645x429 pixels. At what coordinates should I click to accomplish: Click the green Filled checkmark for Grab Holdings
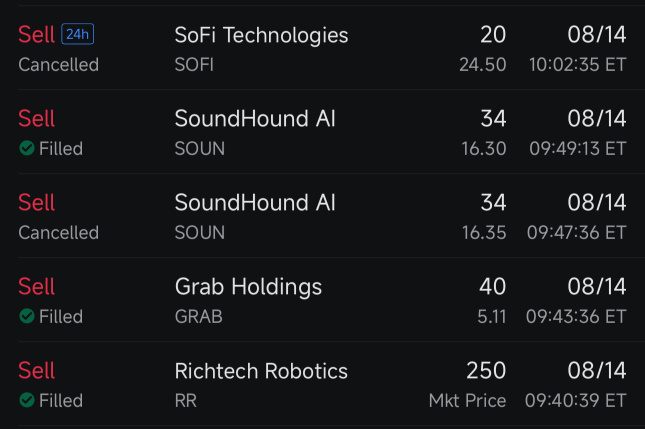click(26, 317)
